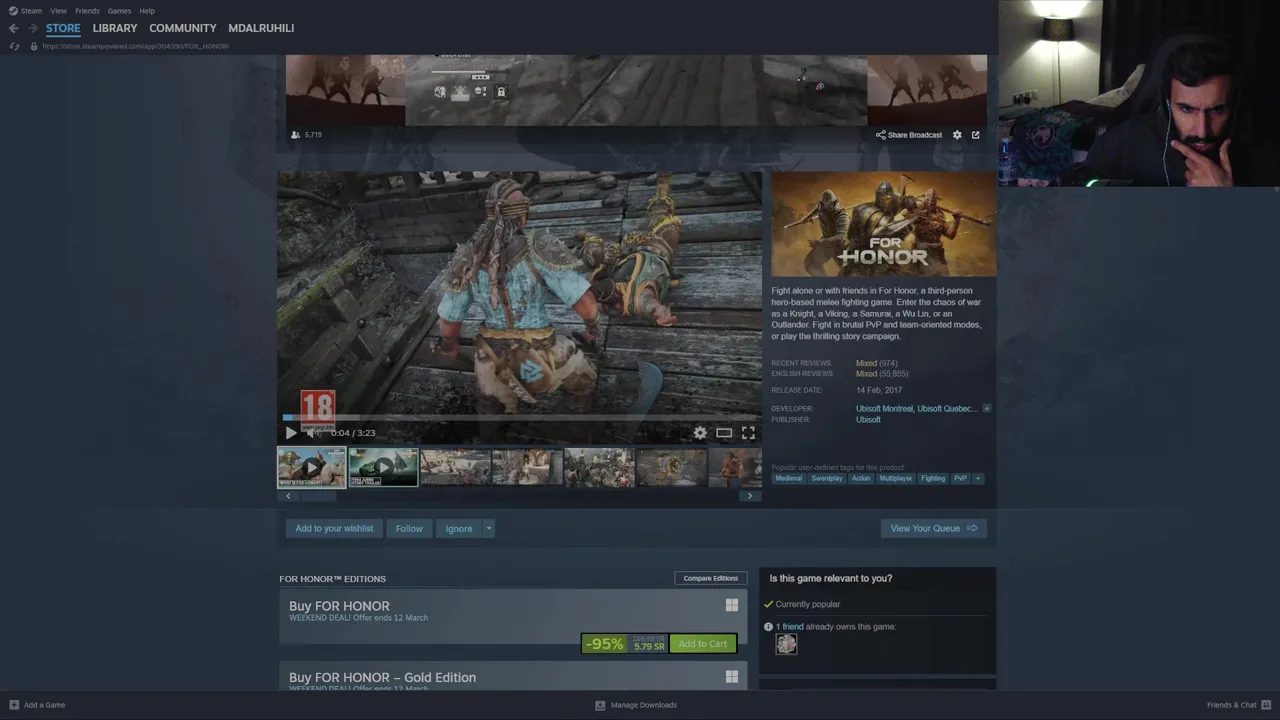Open recent reviews Mixed (974) link

coord(877,363)
